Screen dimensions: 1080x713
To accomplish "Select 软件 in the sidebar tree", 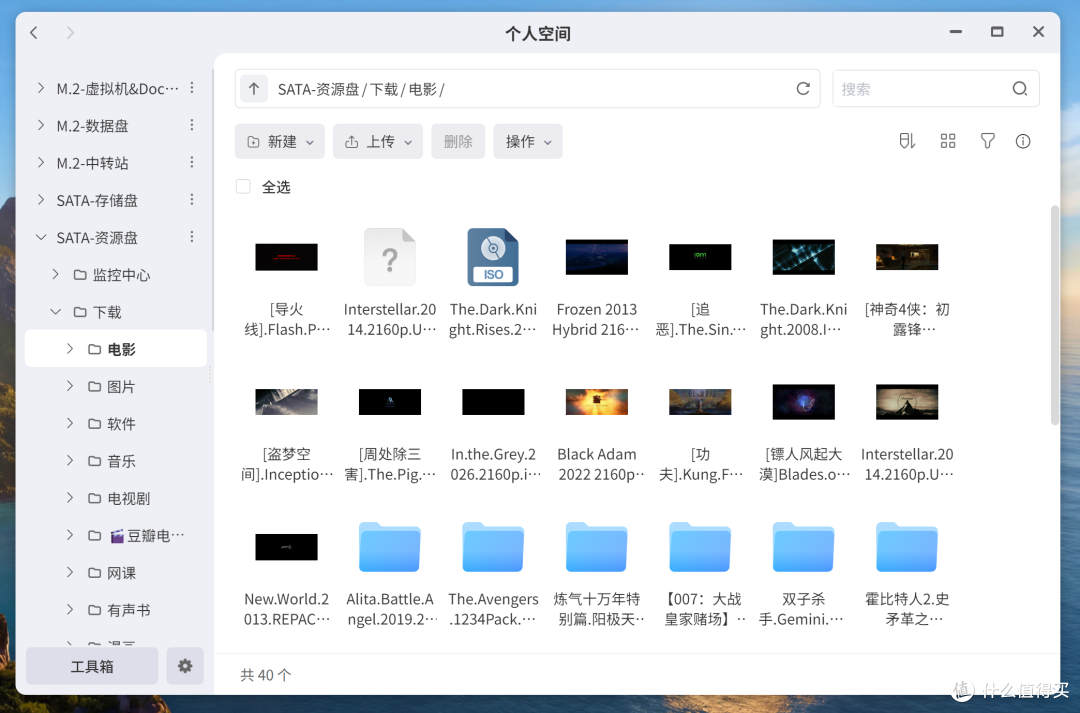I will pyautogui.click(x=121, y=424).
